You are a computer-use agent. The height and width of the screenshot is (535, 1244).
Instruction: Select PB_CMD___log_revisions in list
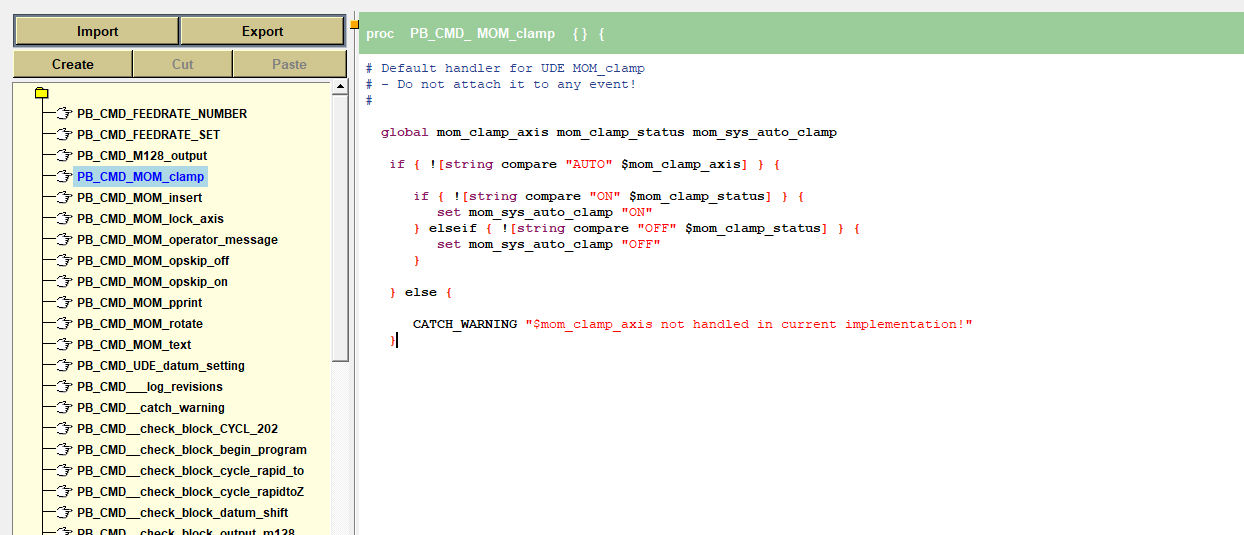point(150,387)
